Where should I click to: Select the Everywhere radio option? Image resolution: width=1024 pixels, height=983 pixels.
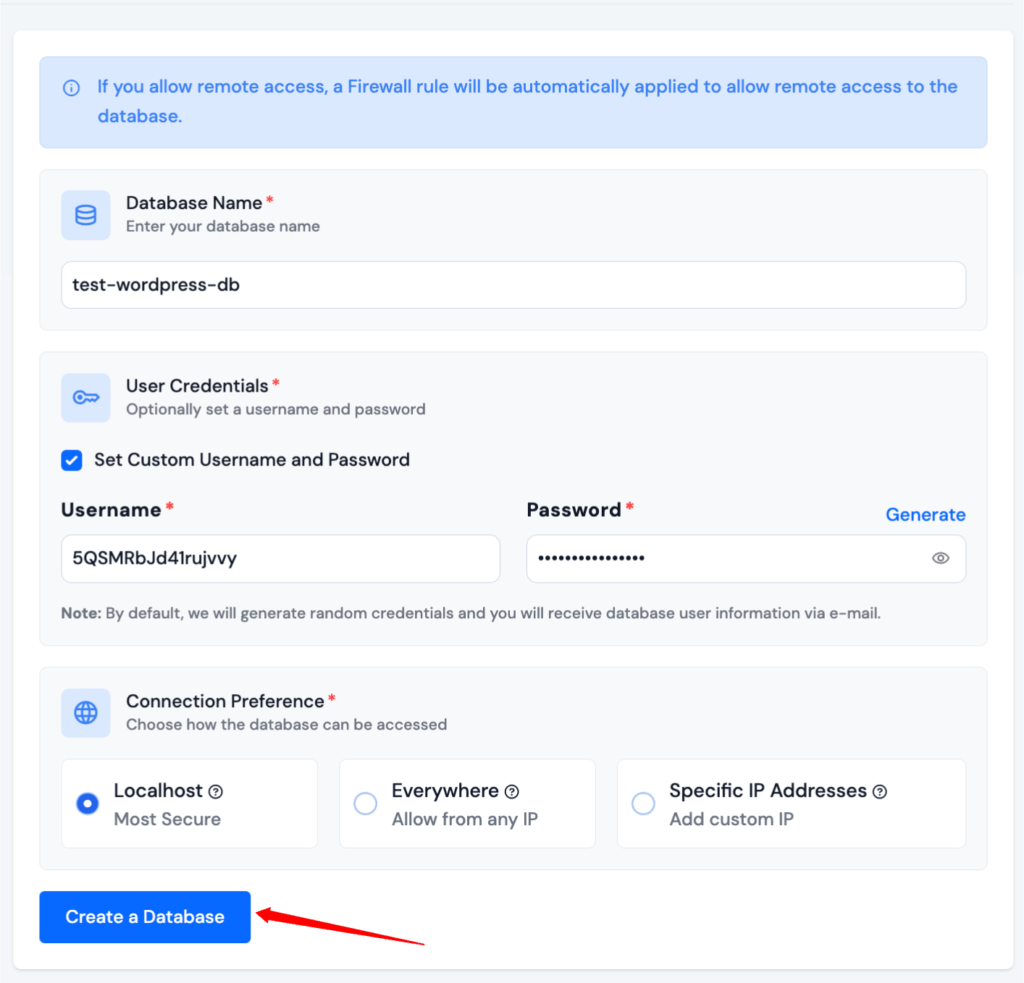(x=366, y=803)
